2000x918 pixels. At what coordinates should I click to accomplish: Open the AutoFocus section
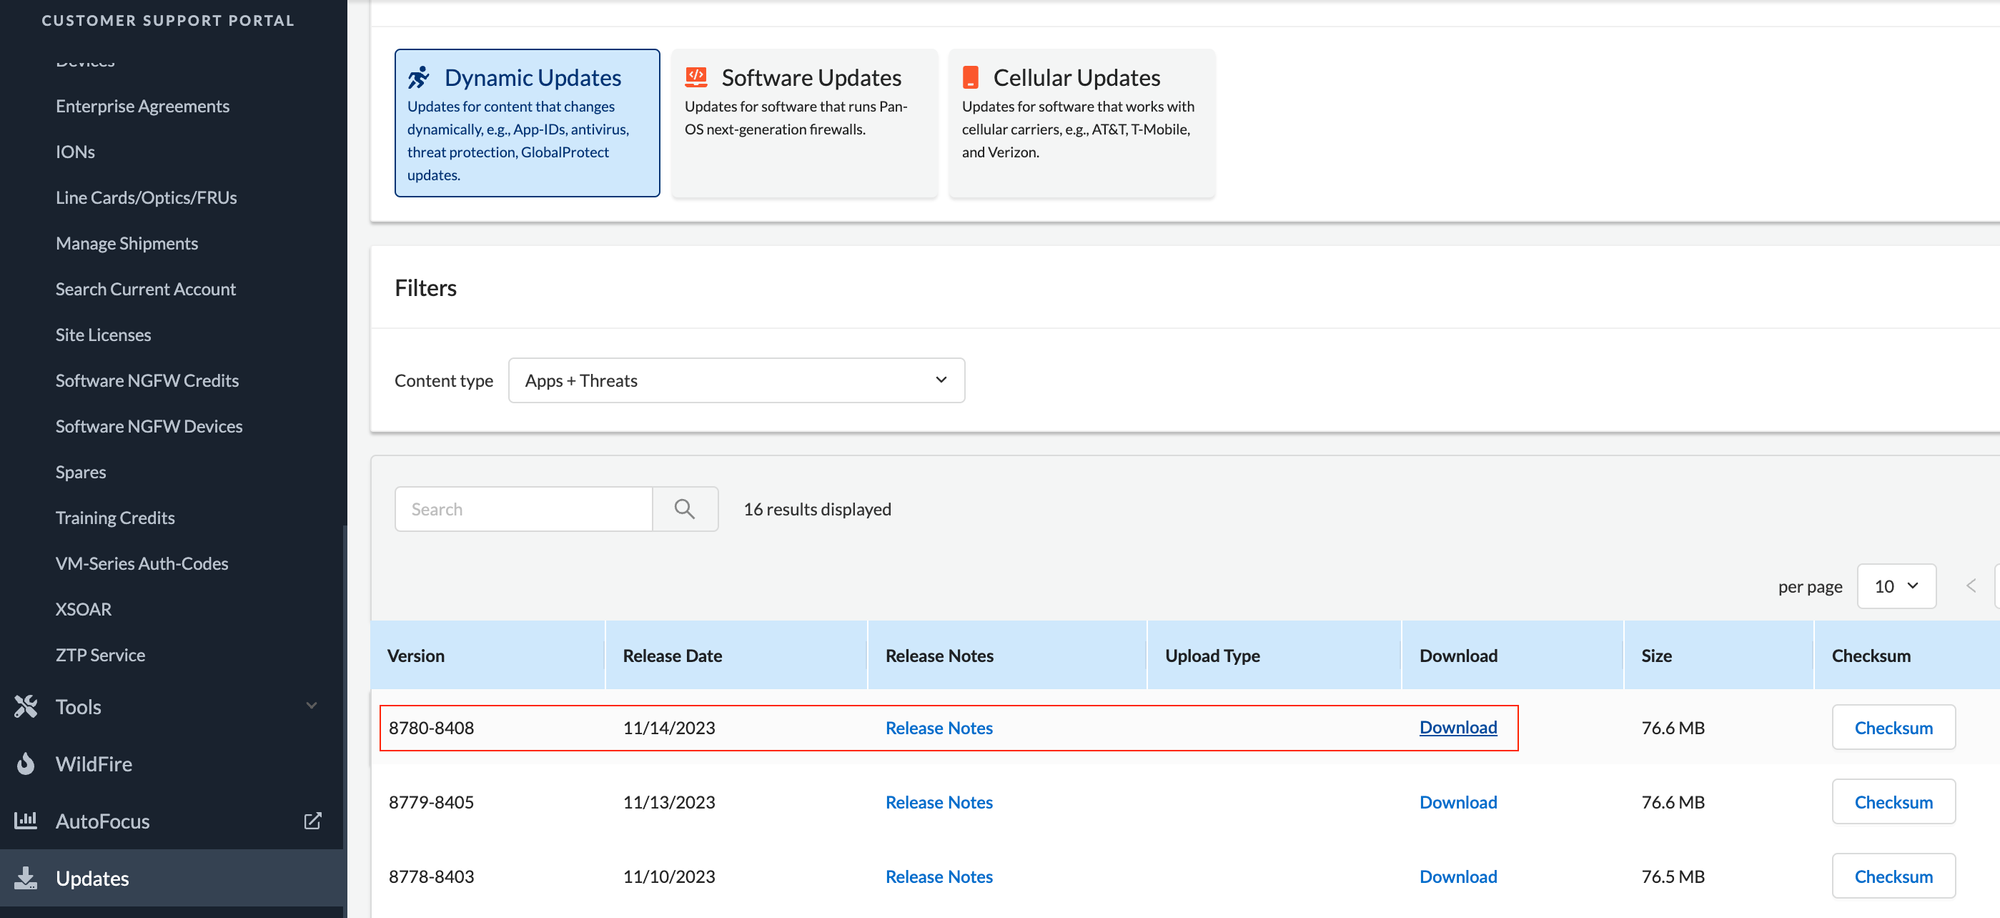(103, 821)
